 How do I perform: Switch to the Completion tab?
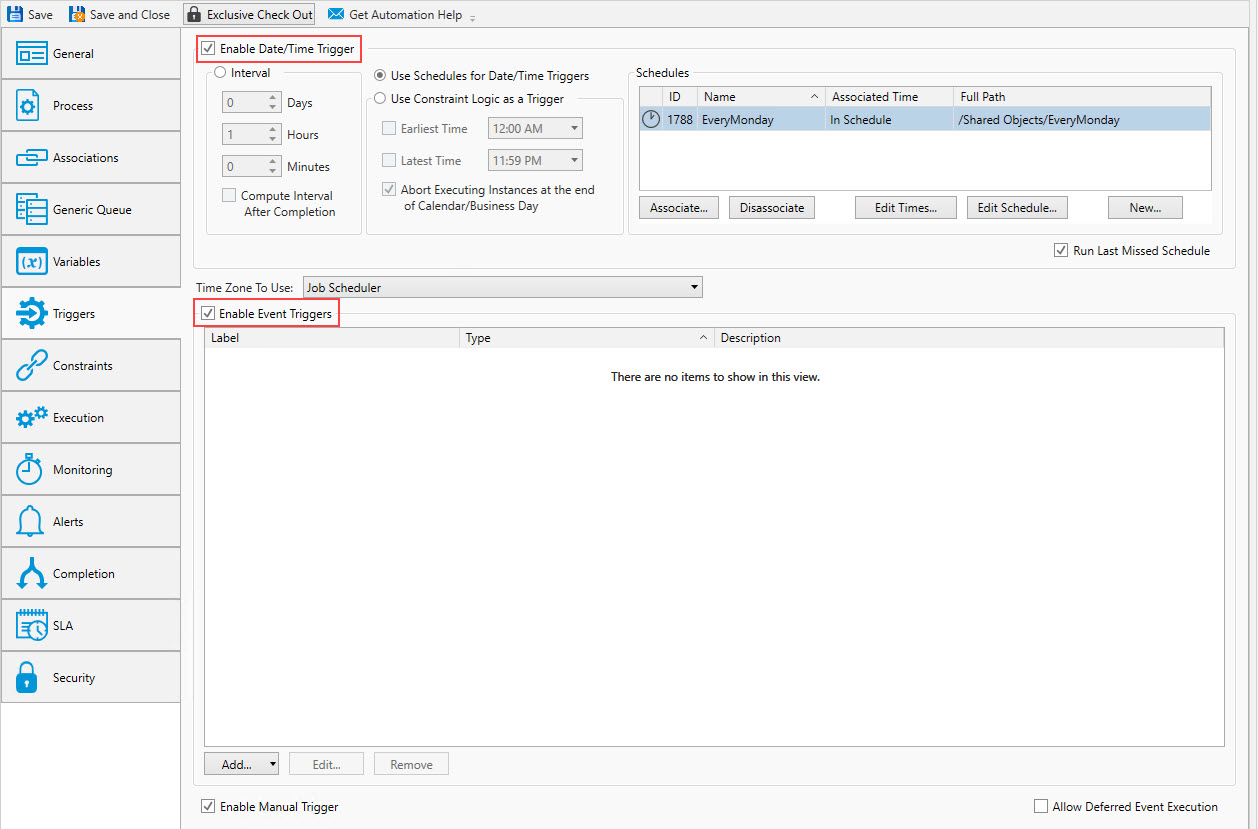(90, 574)
